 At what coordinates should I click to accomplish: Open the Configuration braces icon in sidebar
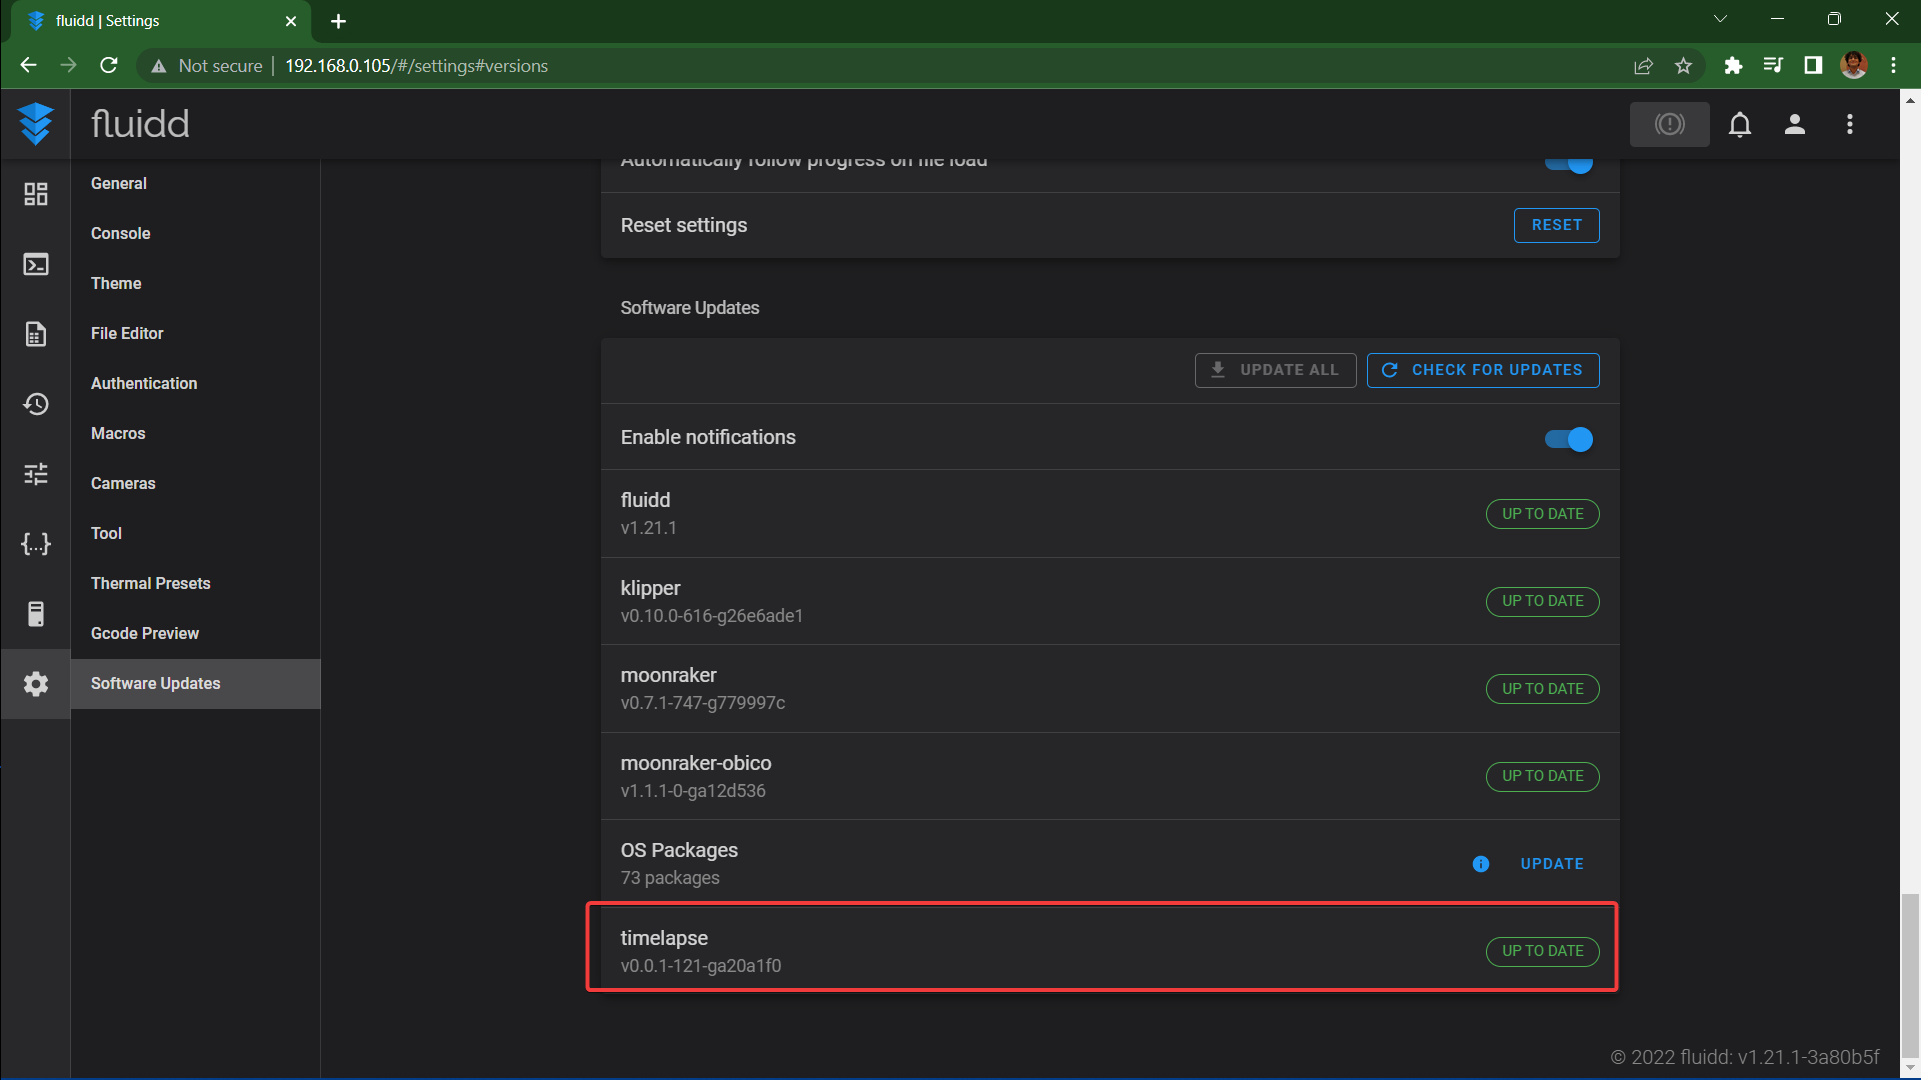(x=36, y=544)
